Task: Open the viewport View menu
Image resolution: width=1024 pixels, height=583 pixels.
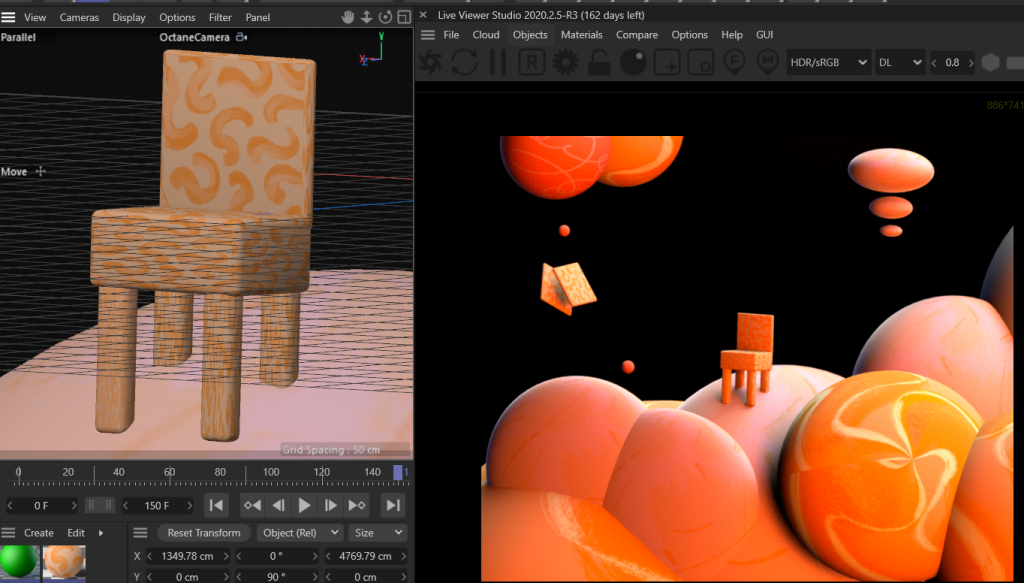Action: pos(35,17)
